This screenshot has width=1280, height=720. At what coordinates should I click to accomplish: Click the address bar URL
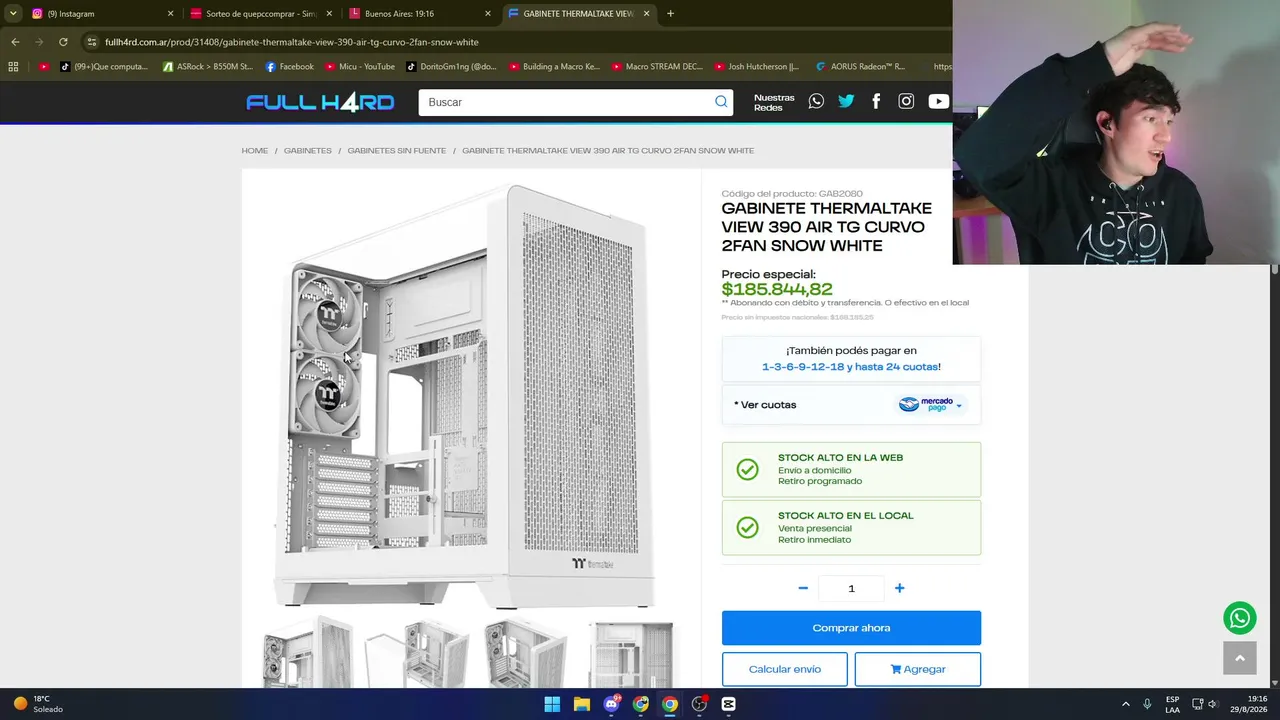coord(292,42)
